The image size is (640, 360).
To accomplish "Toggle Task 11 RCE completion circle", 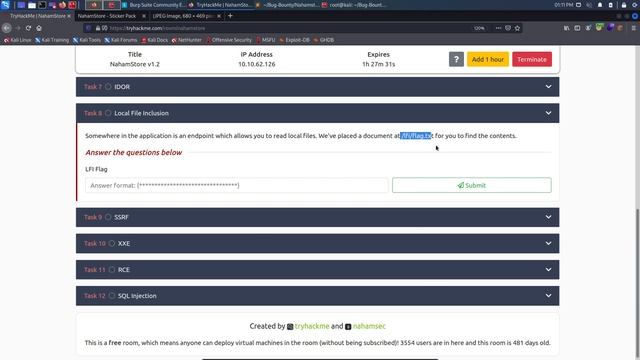I will (111, 269).
